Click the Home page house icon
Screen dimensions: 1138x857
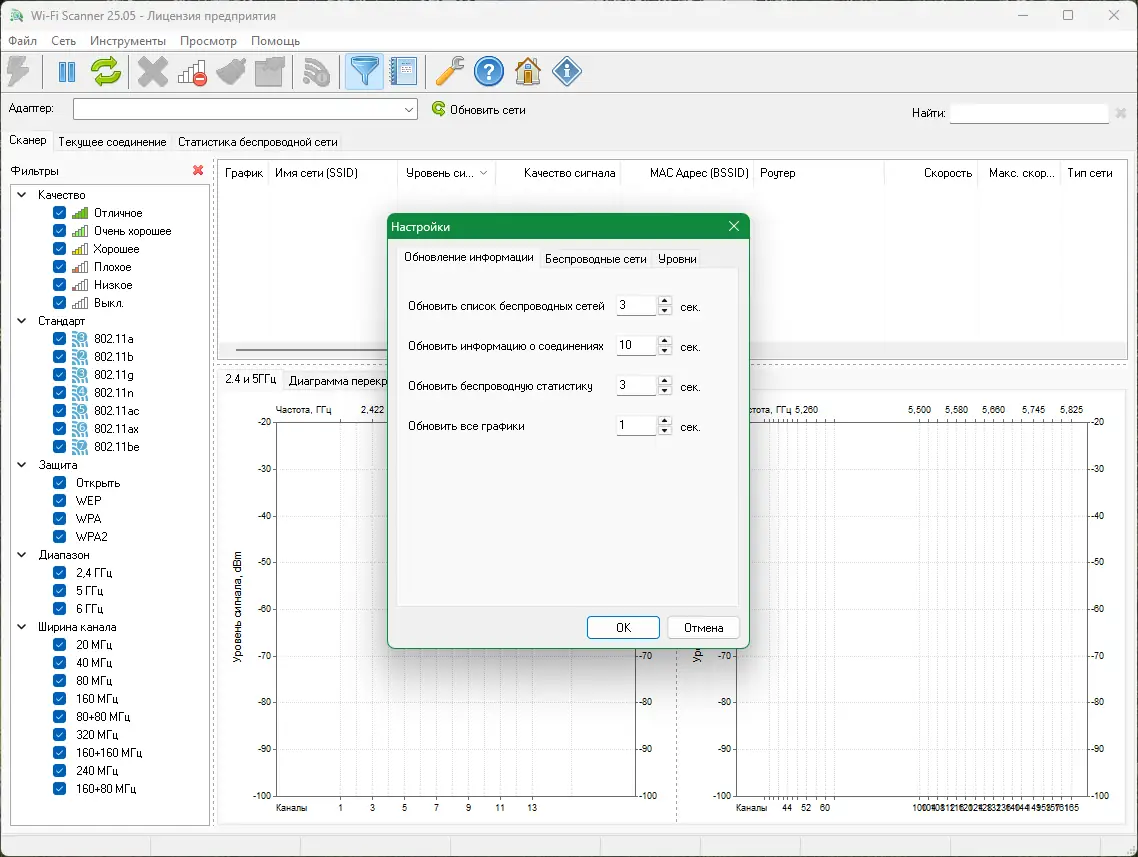[527, 71]
